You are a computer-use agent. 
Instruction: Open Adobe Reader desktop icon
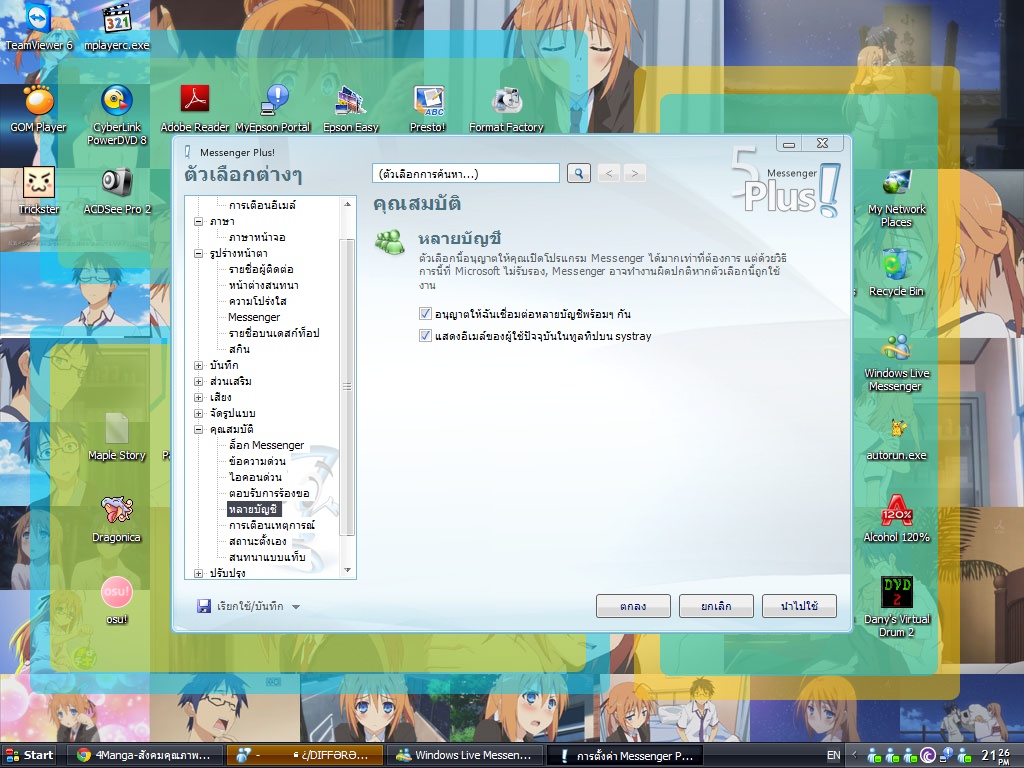pos(195,108)
